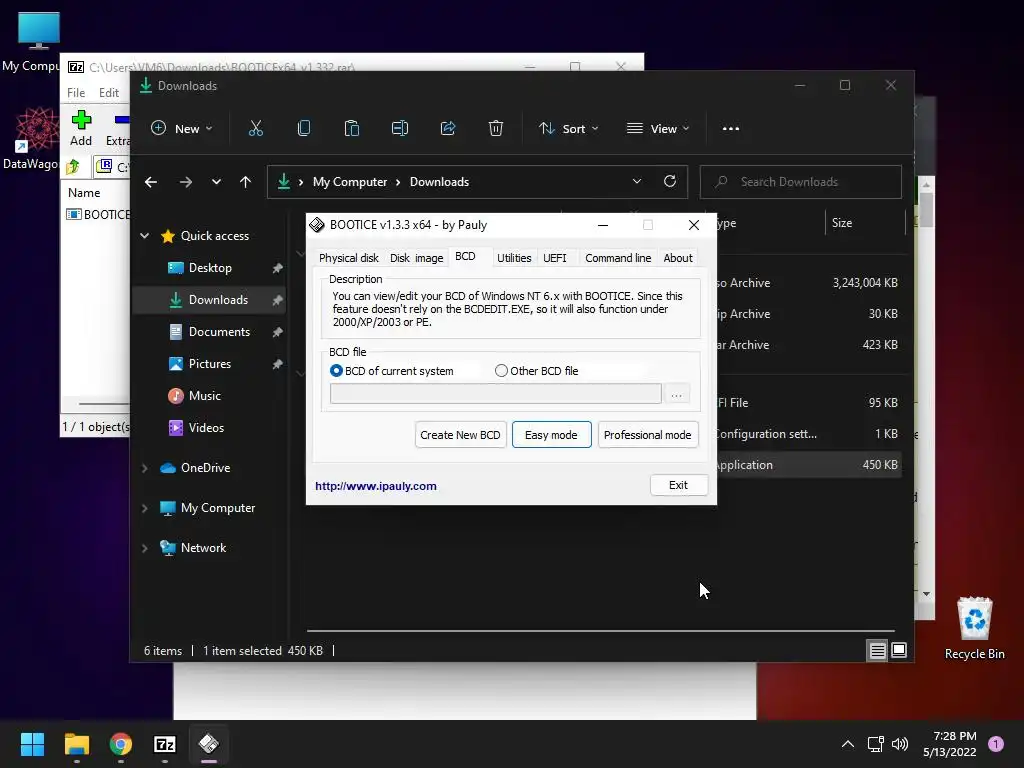Switch to the Command line tab

pos(618,258)
